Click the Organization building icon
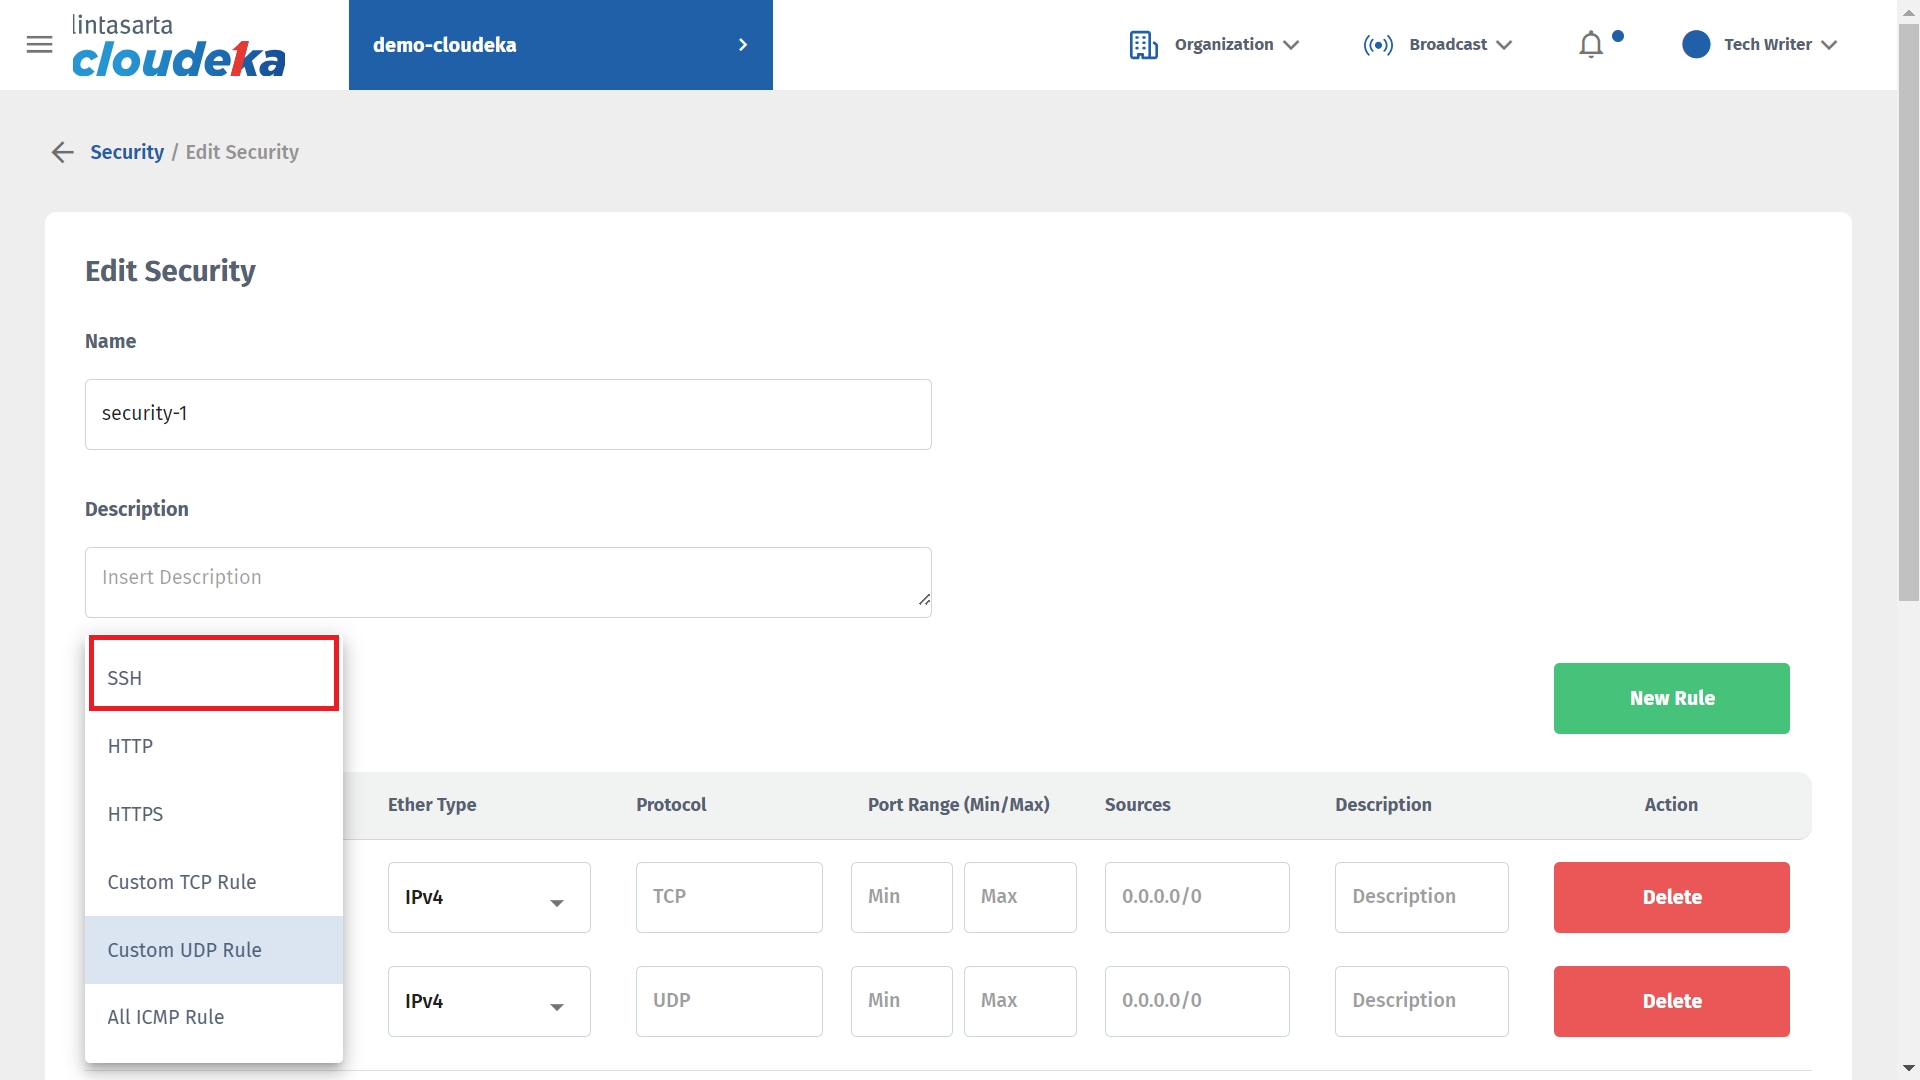 tap(1143, 45)
